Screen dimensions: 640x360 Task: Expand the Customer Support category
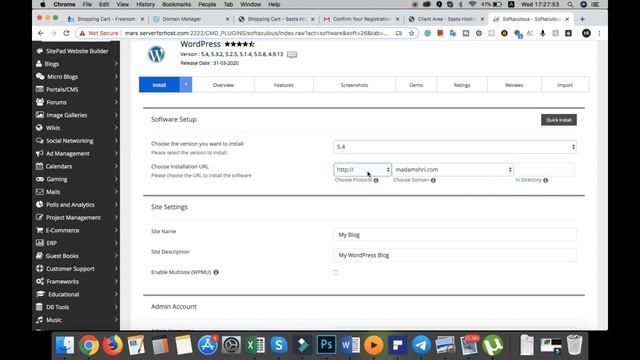tap(116, 269)
